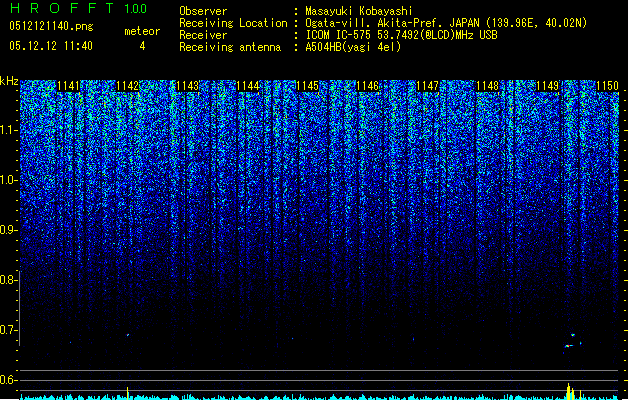
Task: Click the kHz axis unit label
Action: 9,81
